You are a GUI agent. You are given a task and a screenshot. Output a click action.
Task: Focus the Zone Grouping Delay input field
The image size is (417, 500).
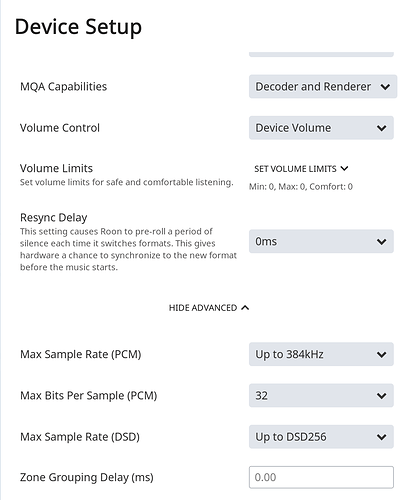point(321,477)
